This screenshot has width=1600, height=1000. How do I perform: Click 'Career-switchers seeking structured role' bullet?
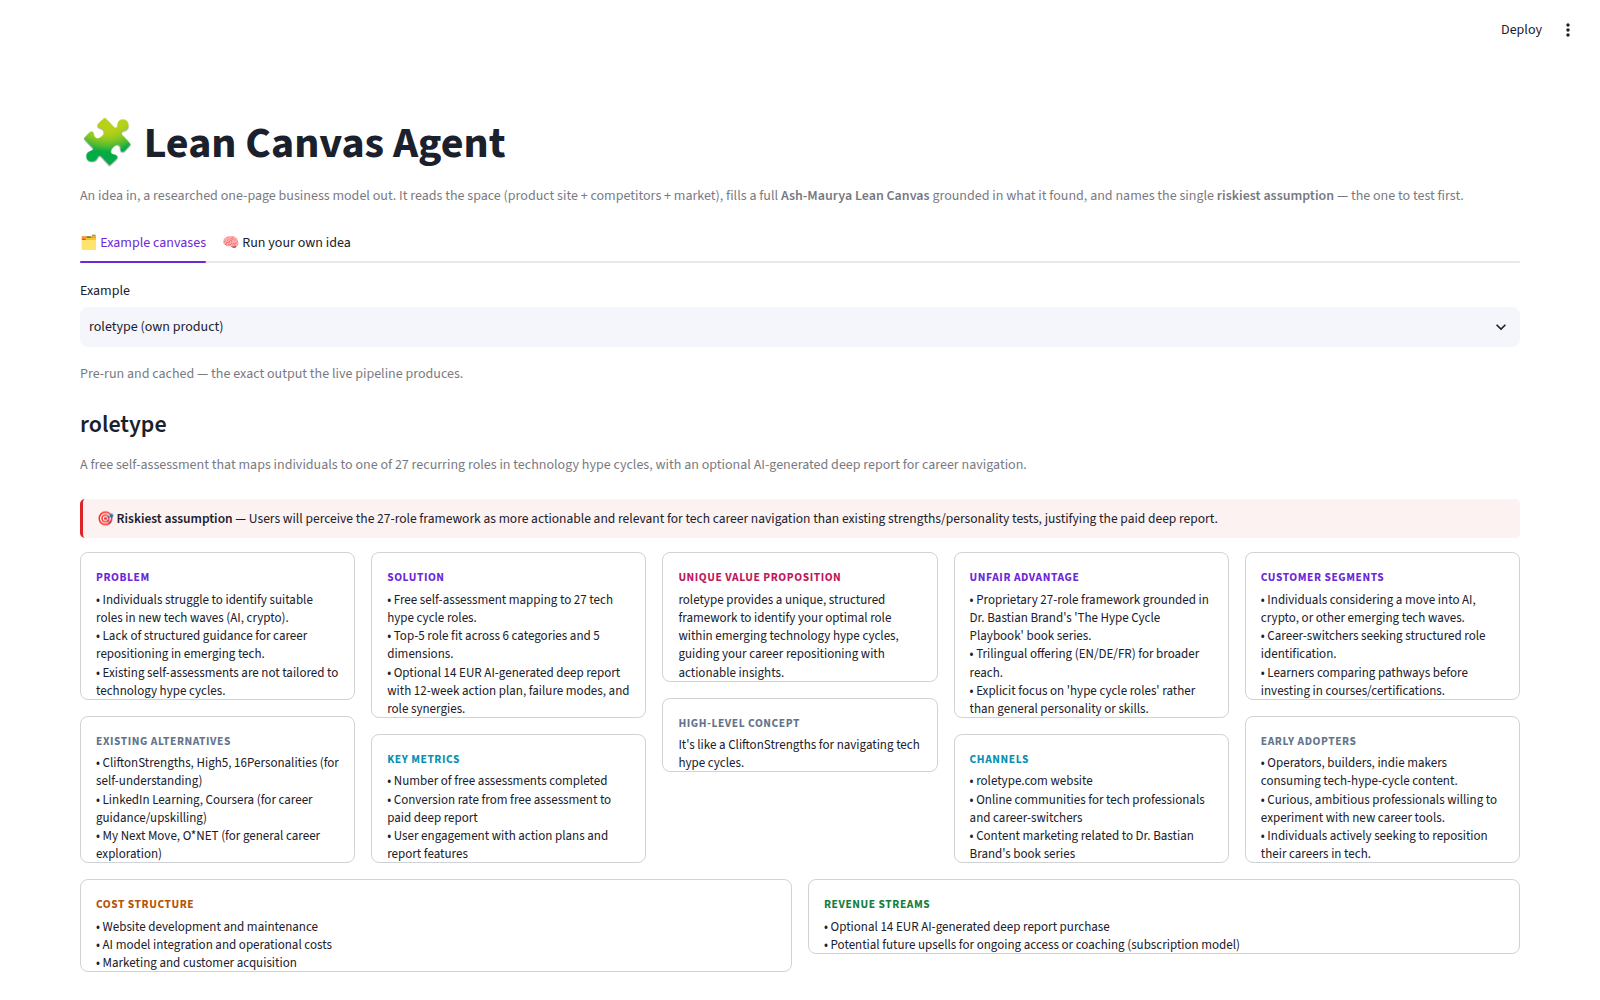1373,645
